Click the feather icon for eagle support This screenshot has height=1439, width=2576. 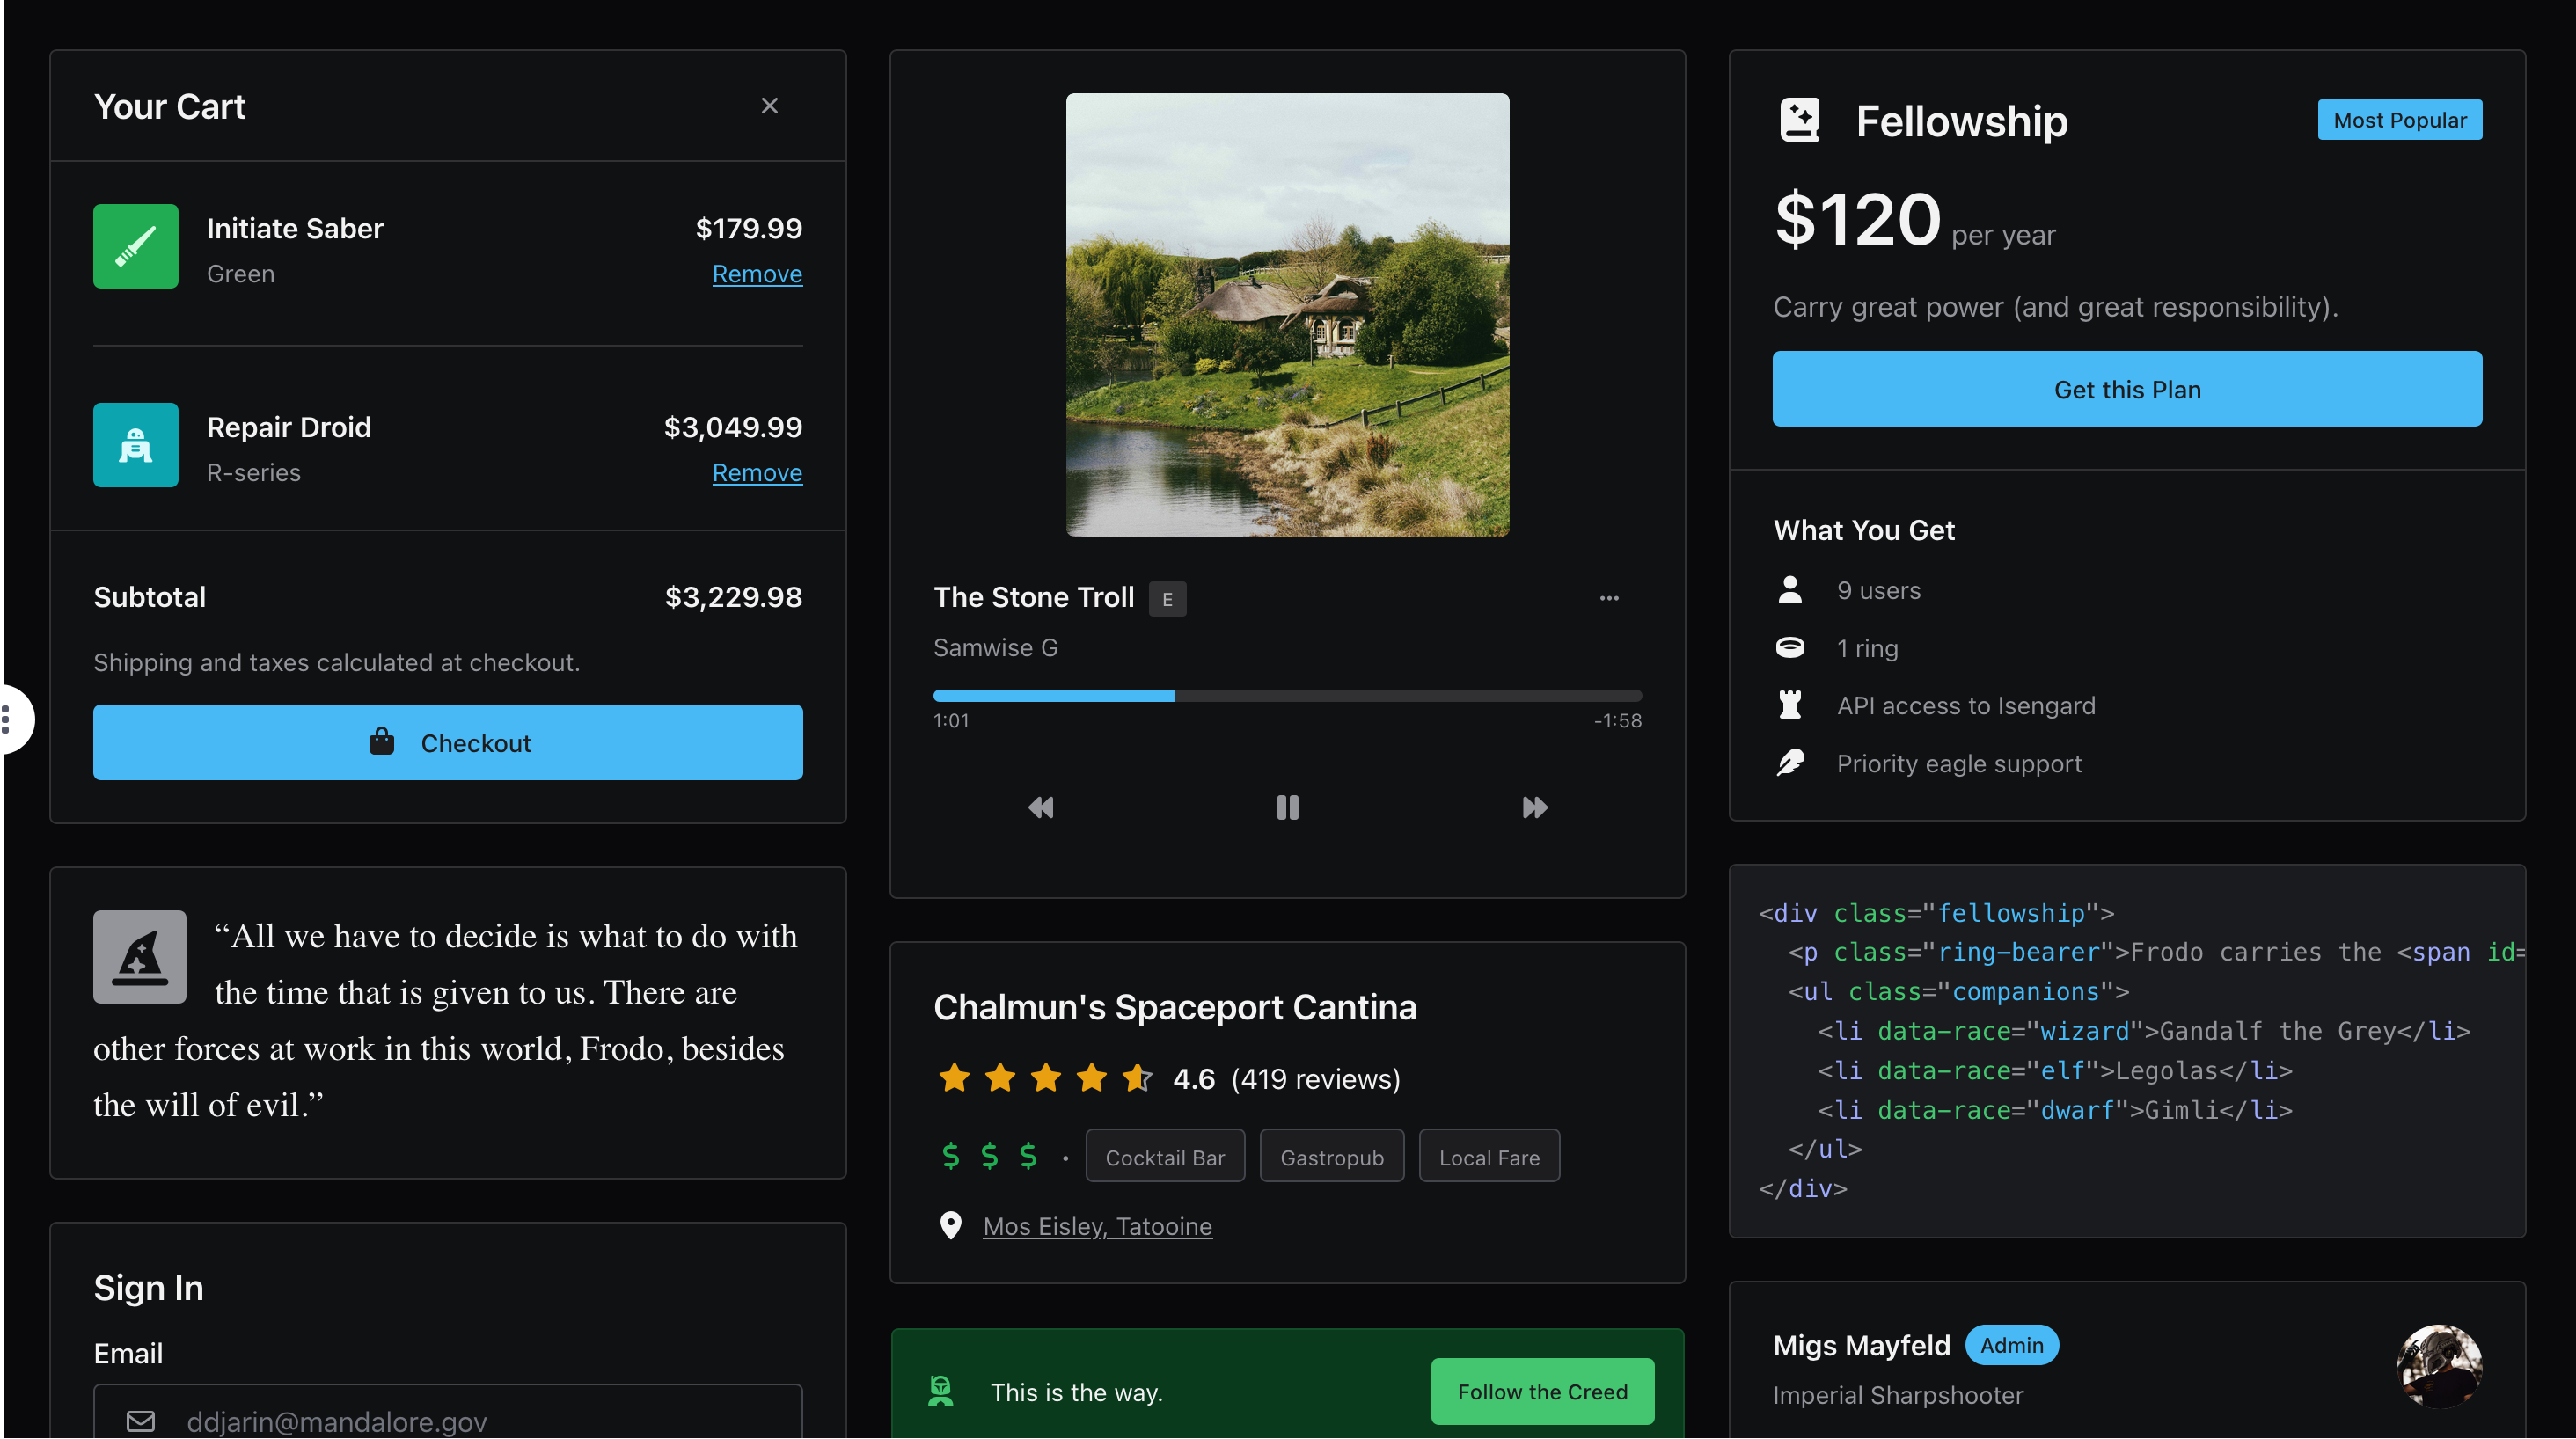1790,764
